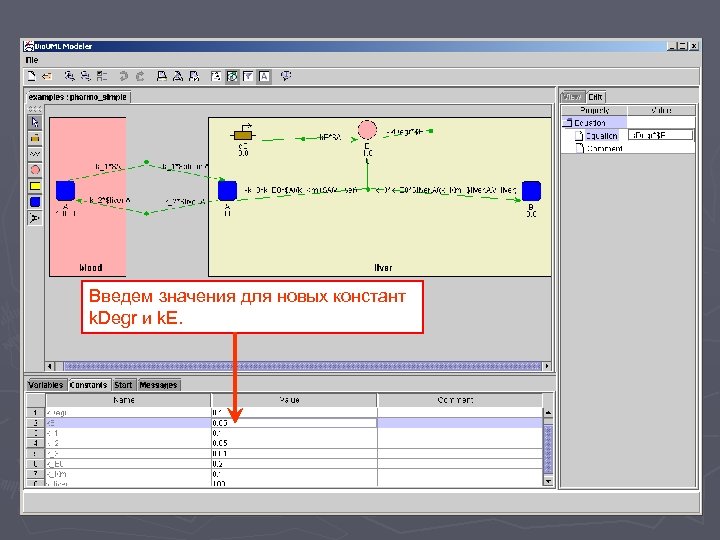Click the undo arrow icon
Viewport: 720px width, 540px height.
pos(124,76)
